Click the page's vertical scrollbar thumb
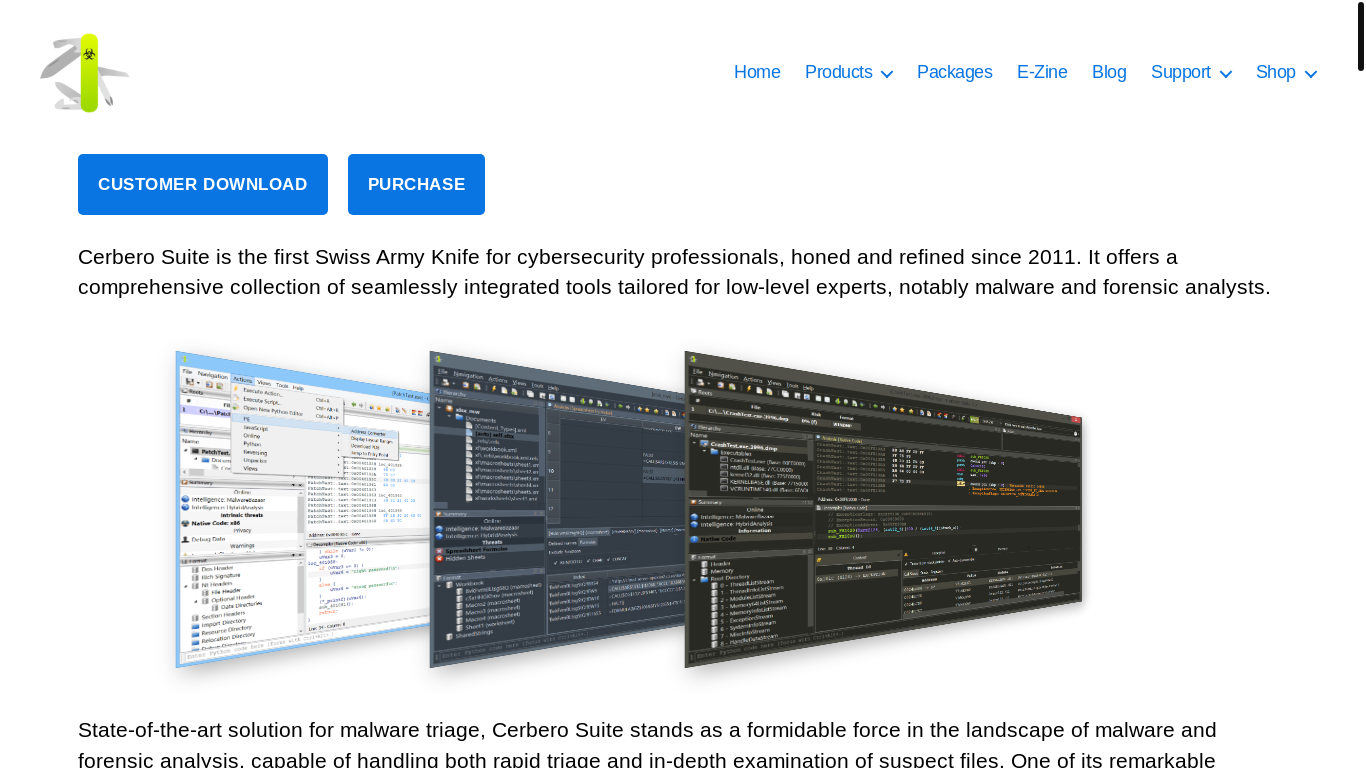This screenshot has width=1366, height=768. [1361, 36]
